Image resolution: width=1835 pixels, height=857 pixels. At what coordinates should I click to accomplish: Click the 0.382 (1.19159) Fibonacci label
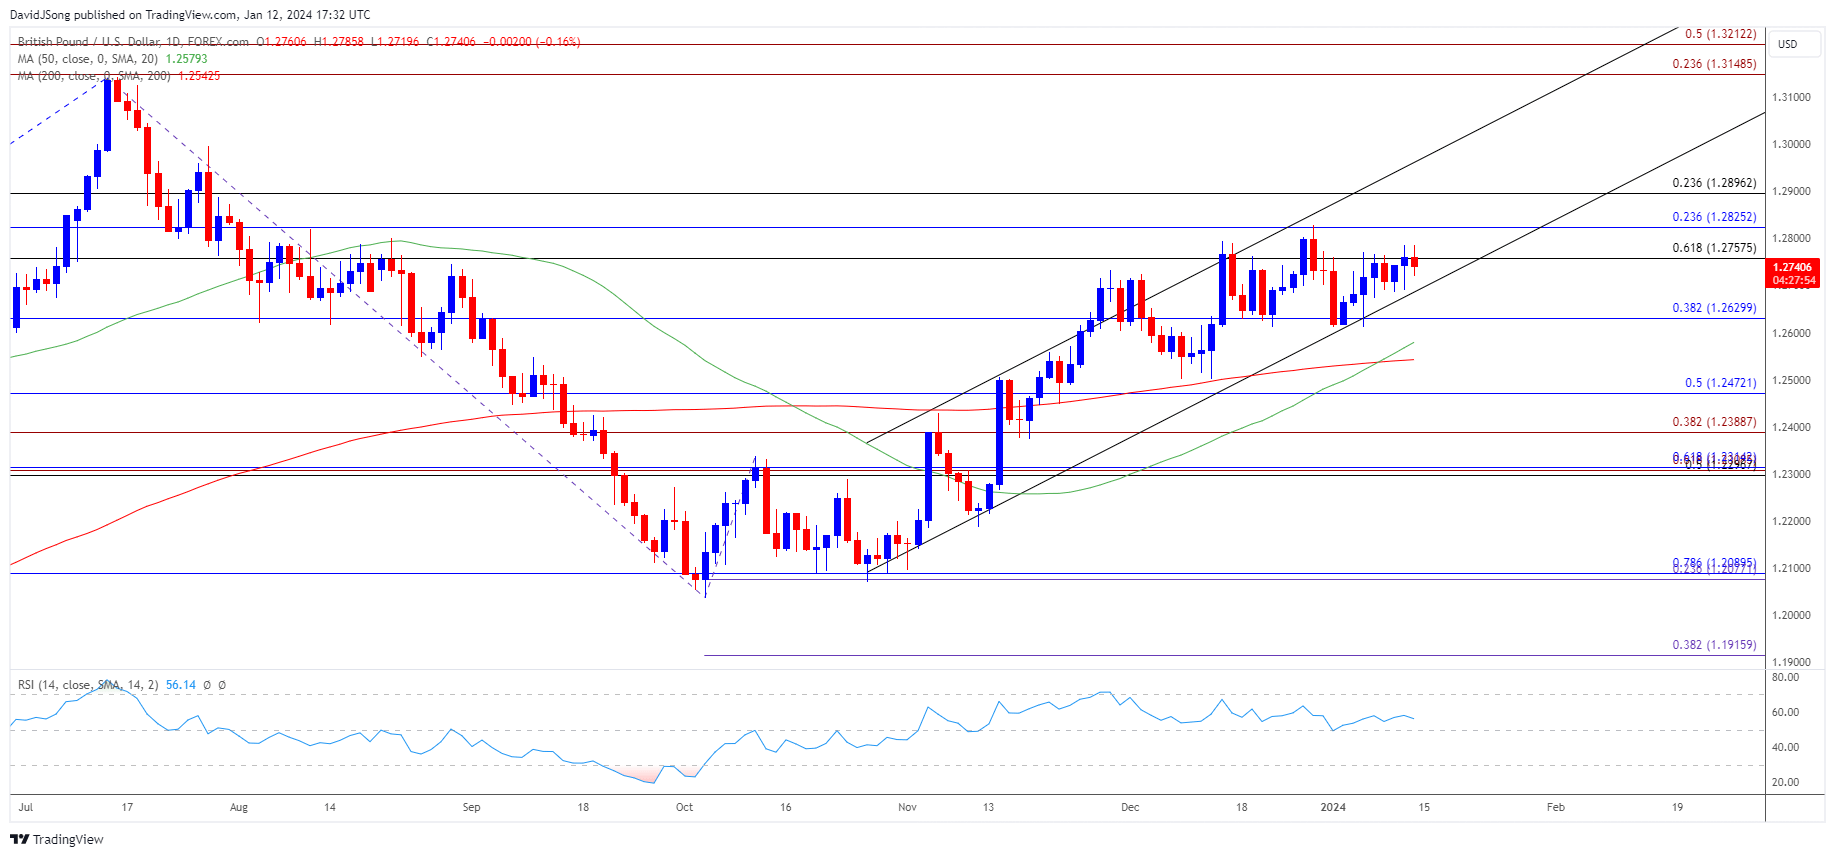pos(1714,645)
